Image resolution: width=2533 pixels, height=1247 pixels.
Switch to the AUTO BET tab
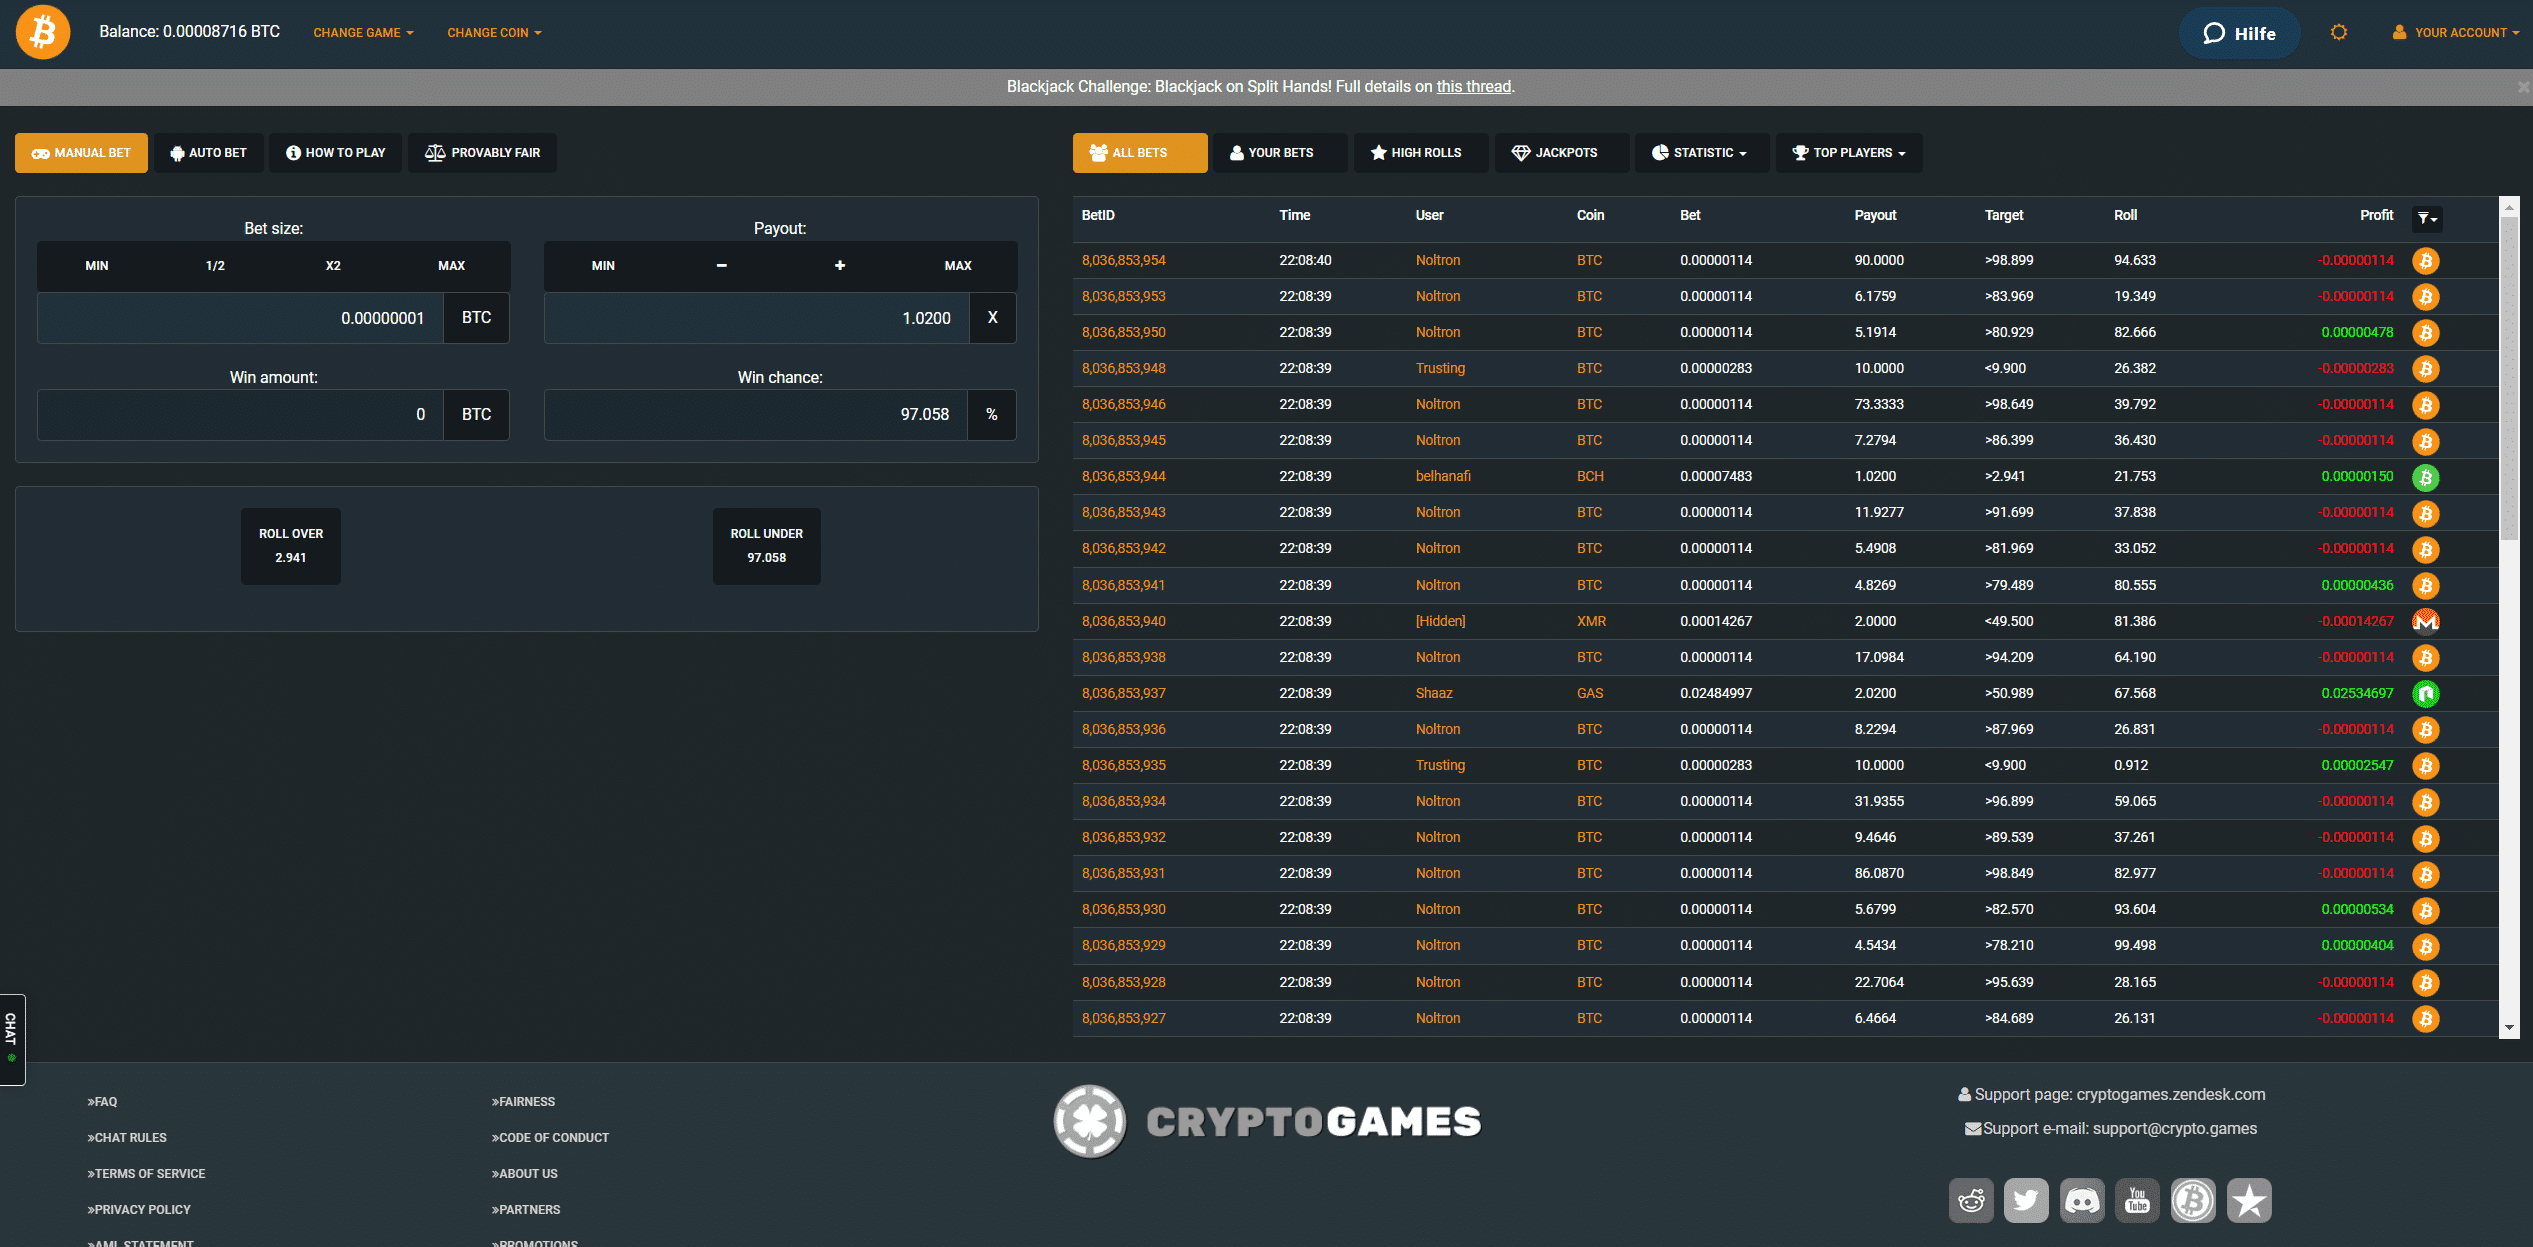click(208, 153)
